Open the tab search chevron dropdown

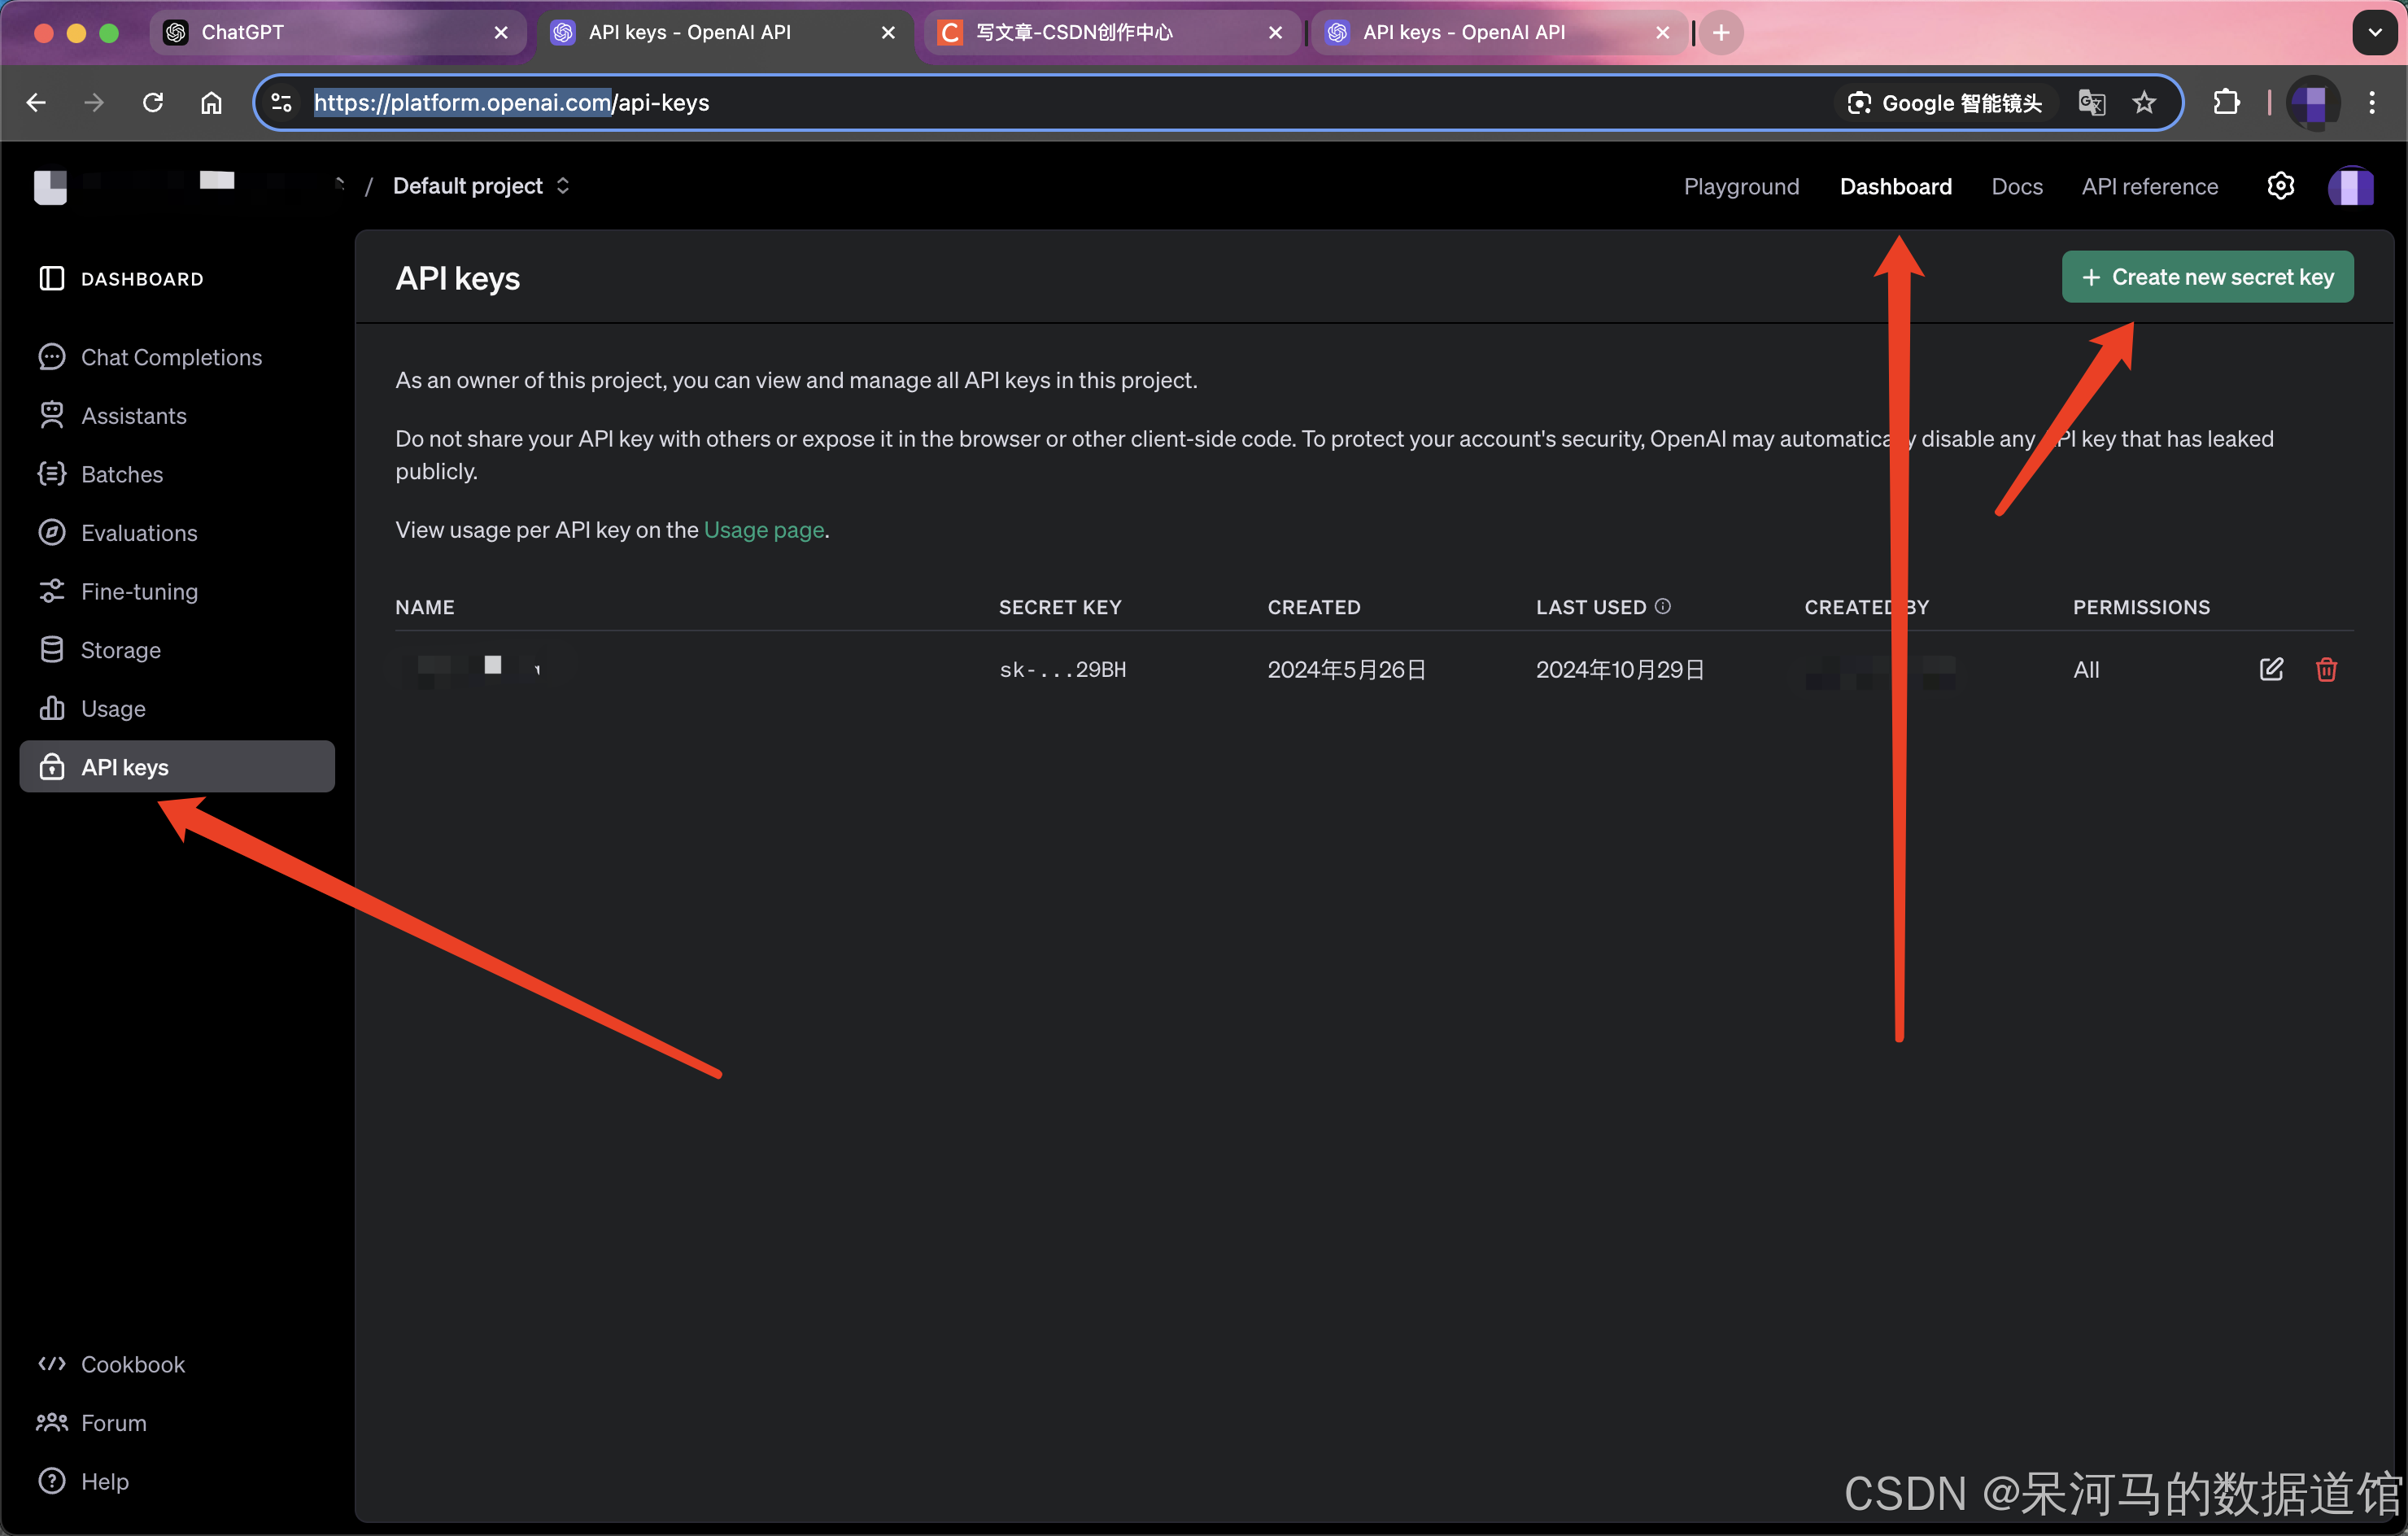pos(2374,32)
